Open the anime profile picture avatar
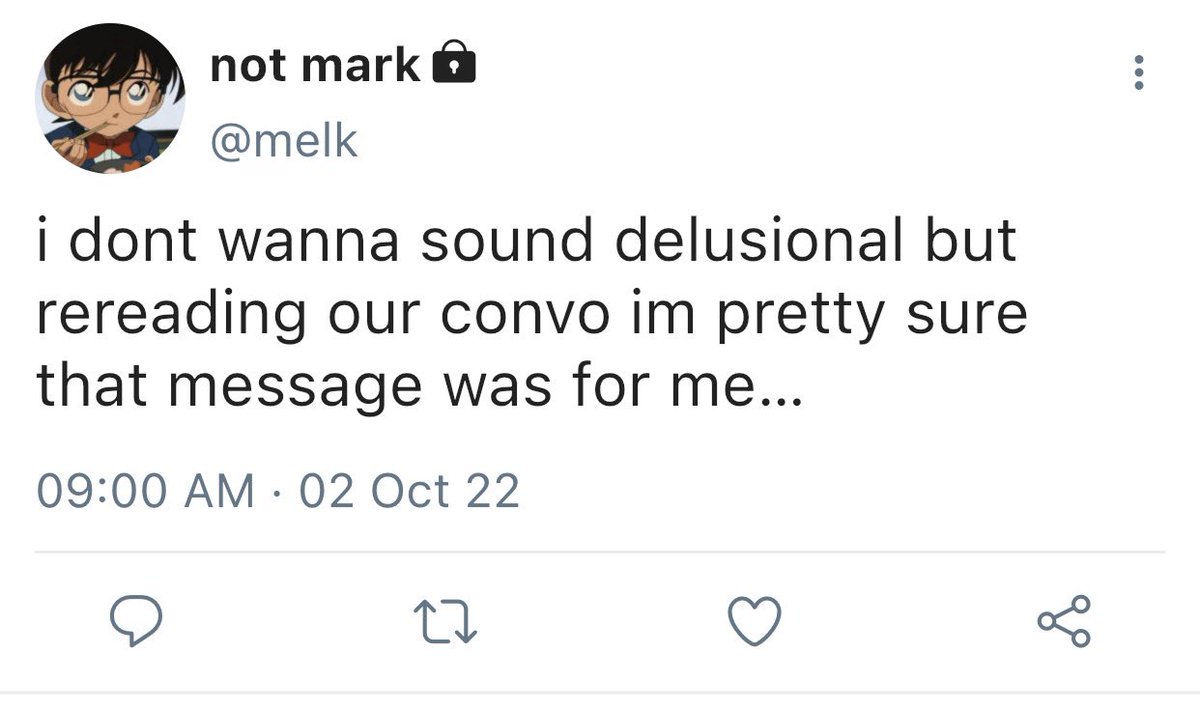The width and height of the screenshot is (1200, 710). (111, 99)
